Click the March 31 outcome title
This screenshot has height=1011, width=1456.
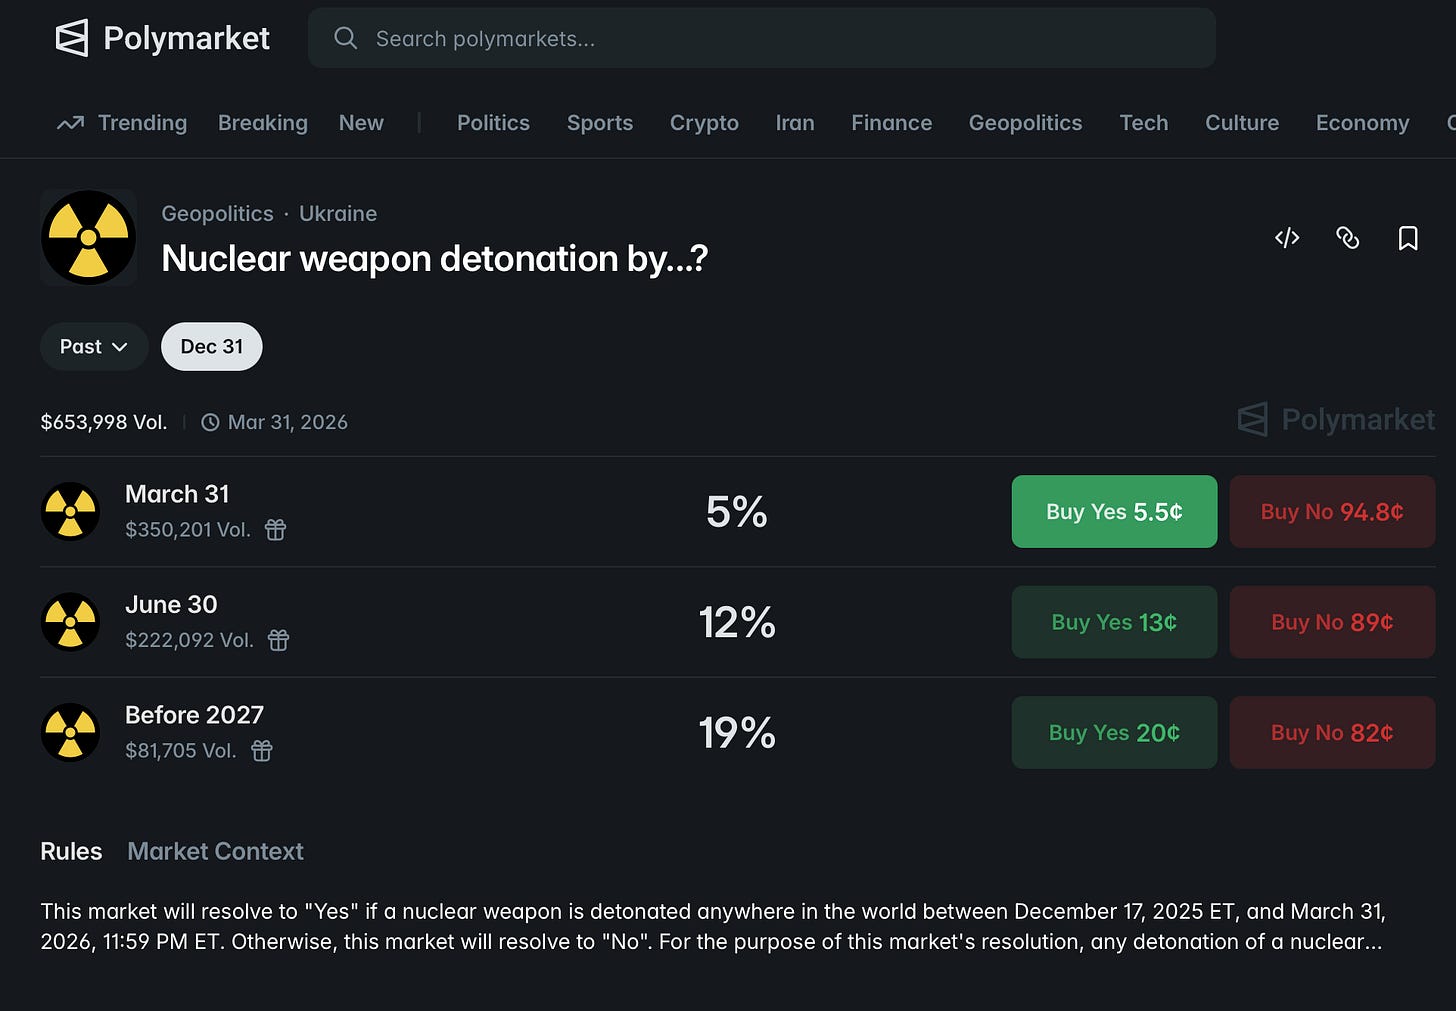click(177, 494)
